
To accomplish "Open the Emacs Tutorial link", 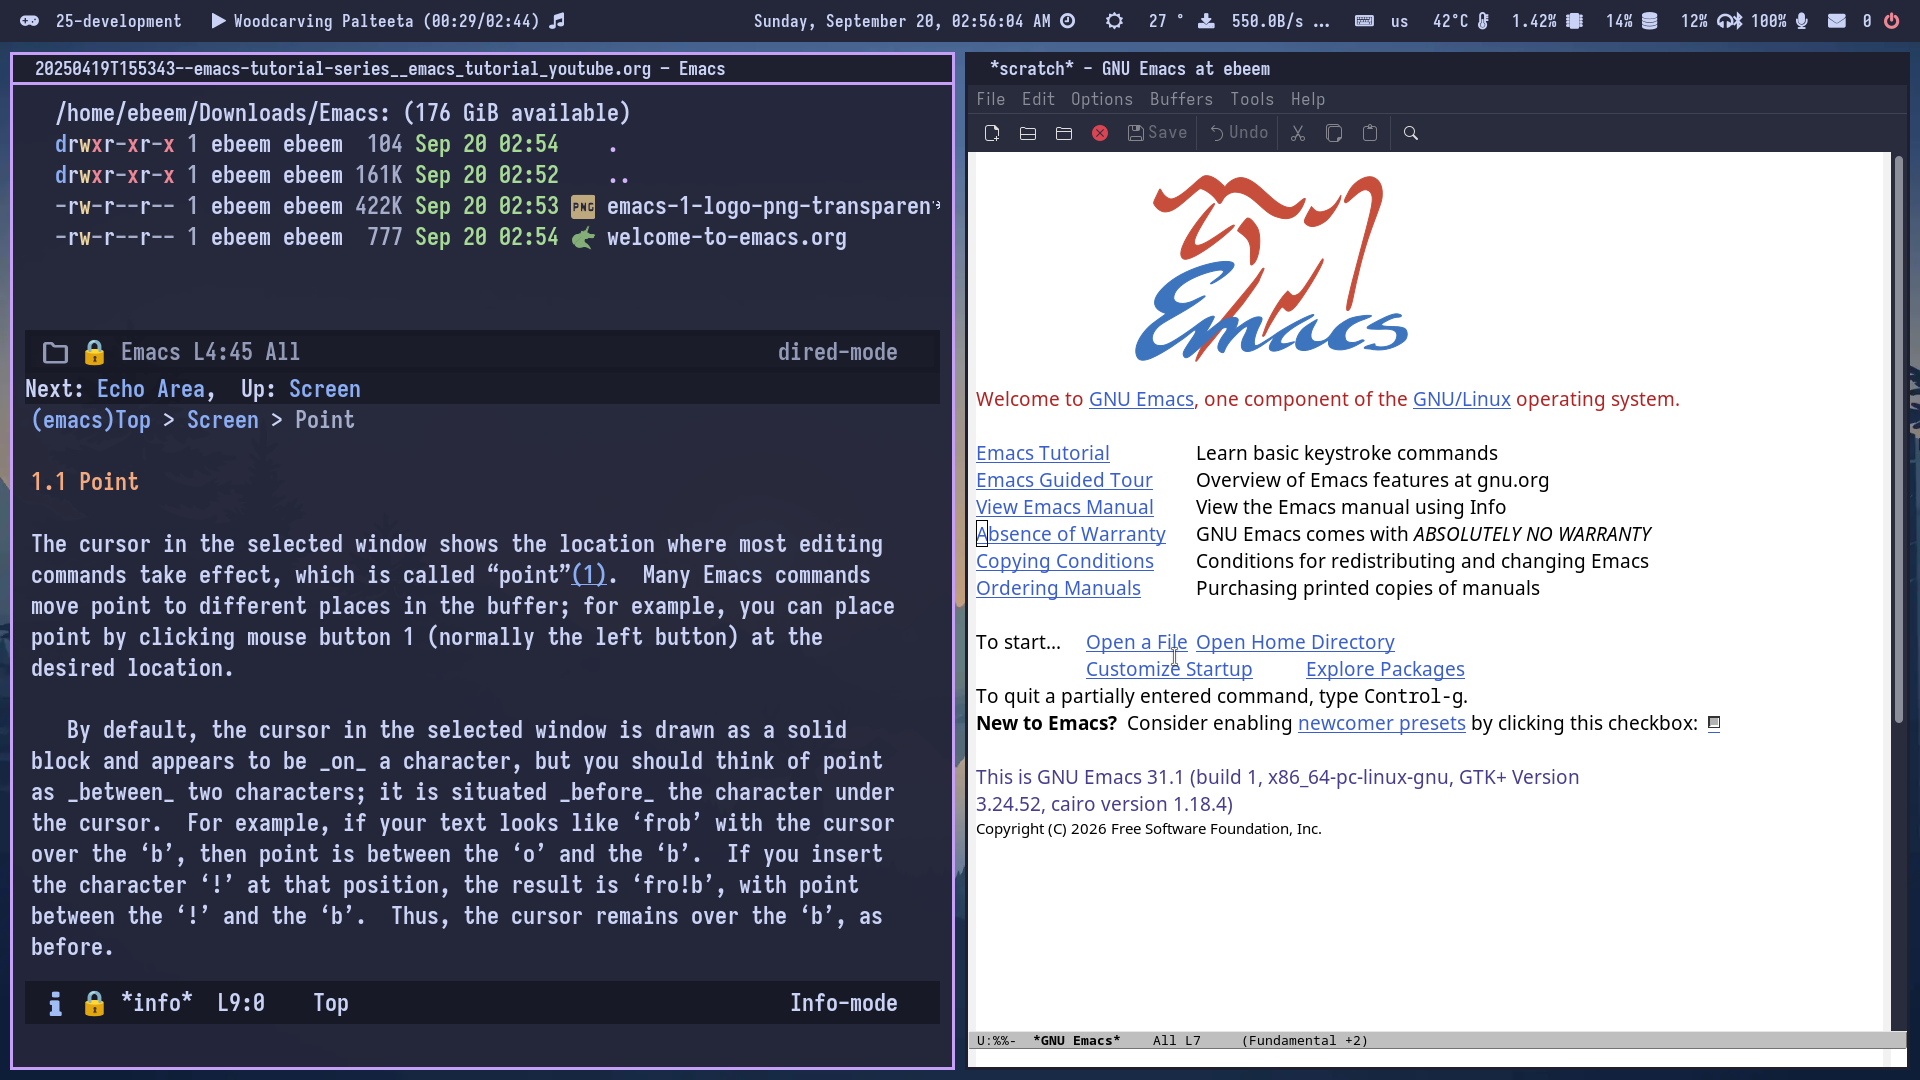I will tap(1043, 453).
